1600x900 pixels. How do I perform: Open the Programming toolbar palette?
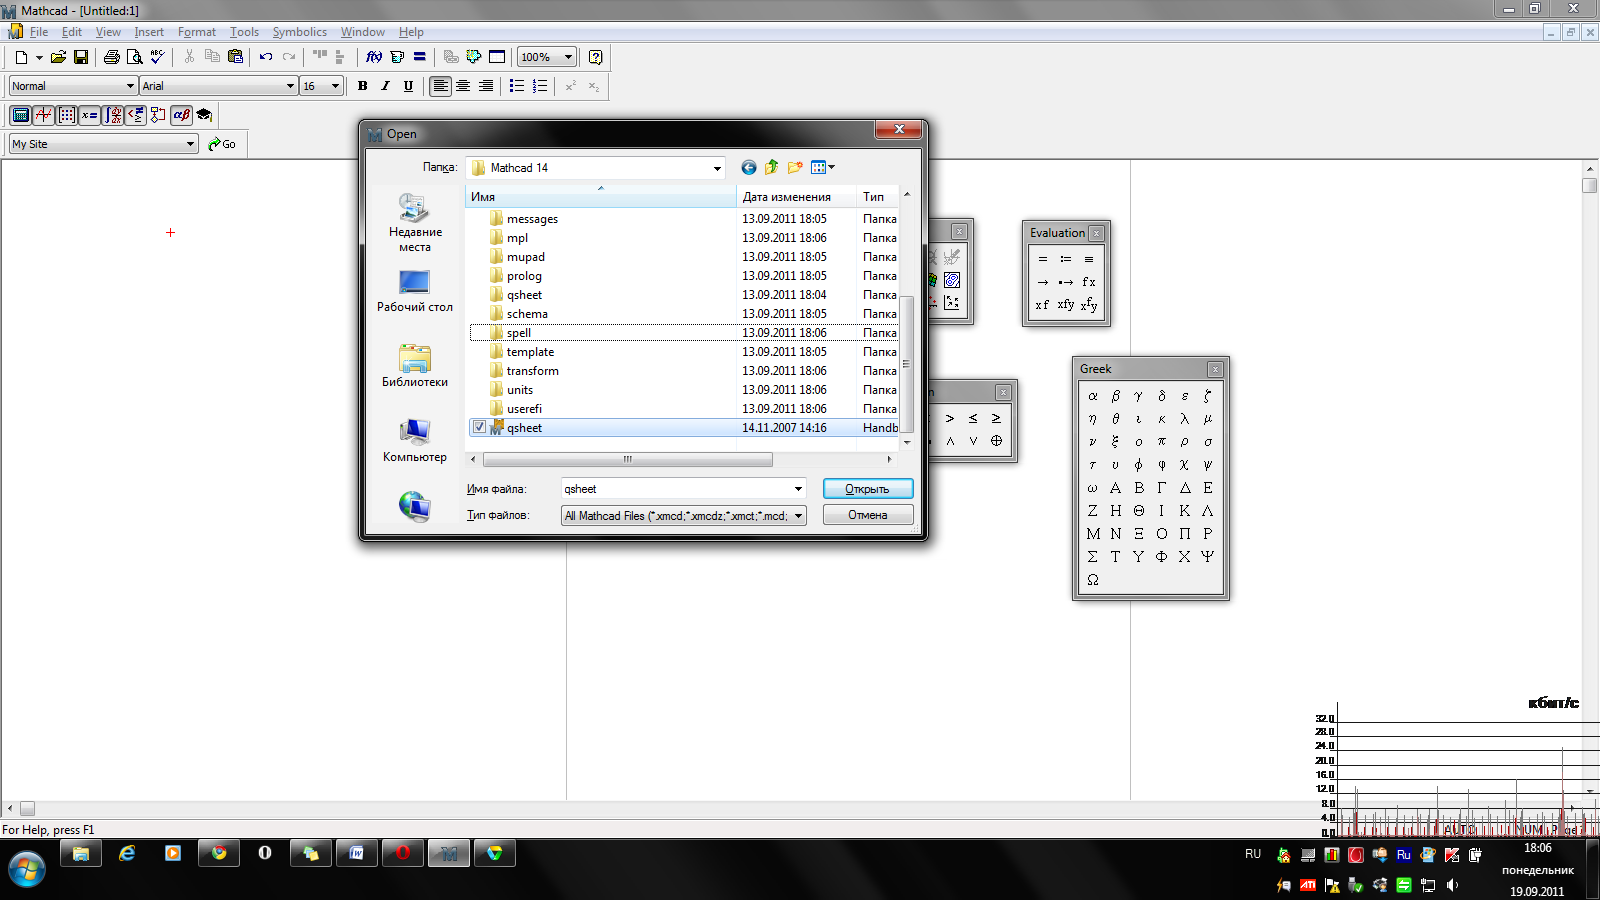click(158, 115)
